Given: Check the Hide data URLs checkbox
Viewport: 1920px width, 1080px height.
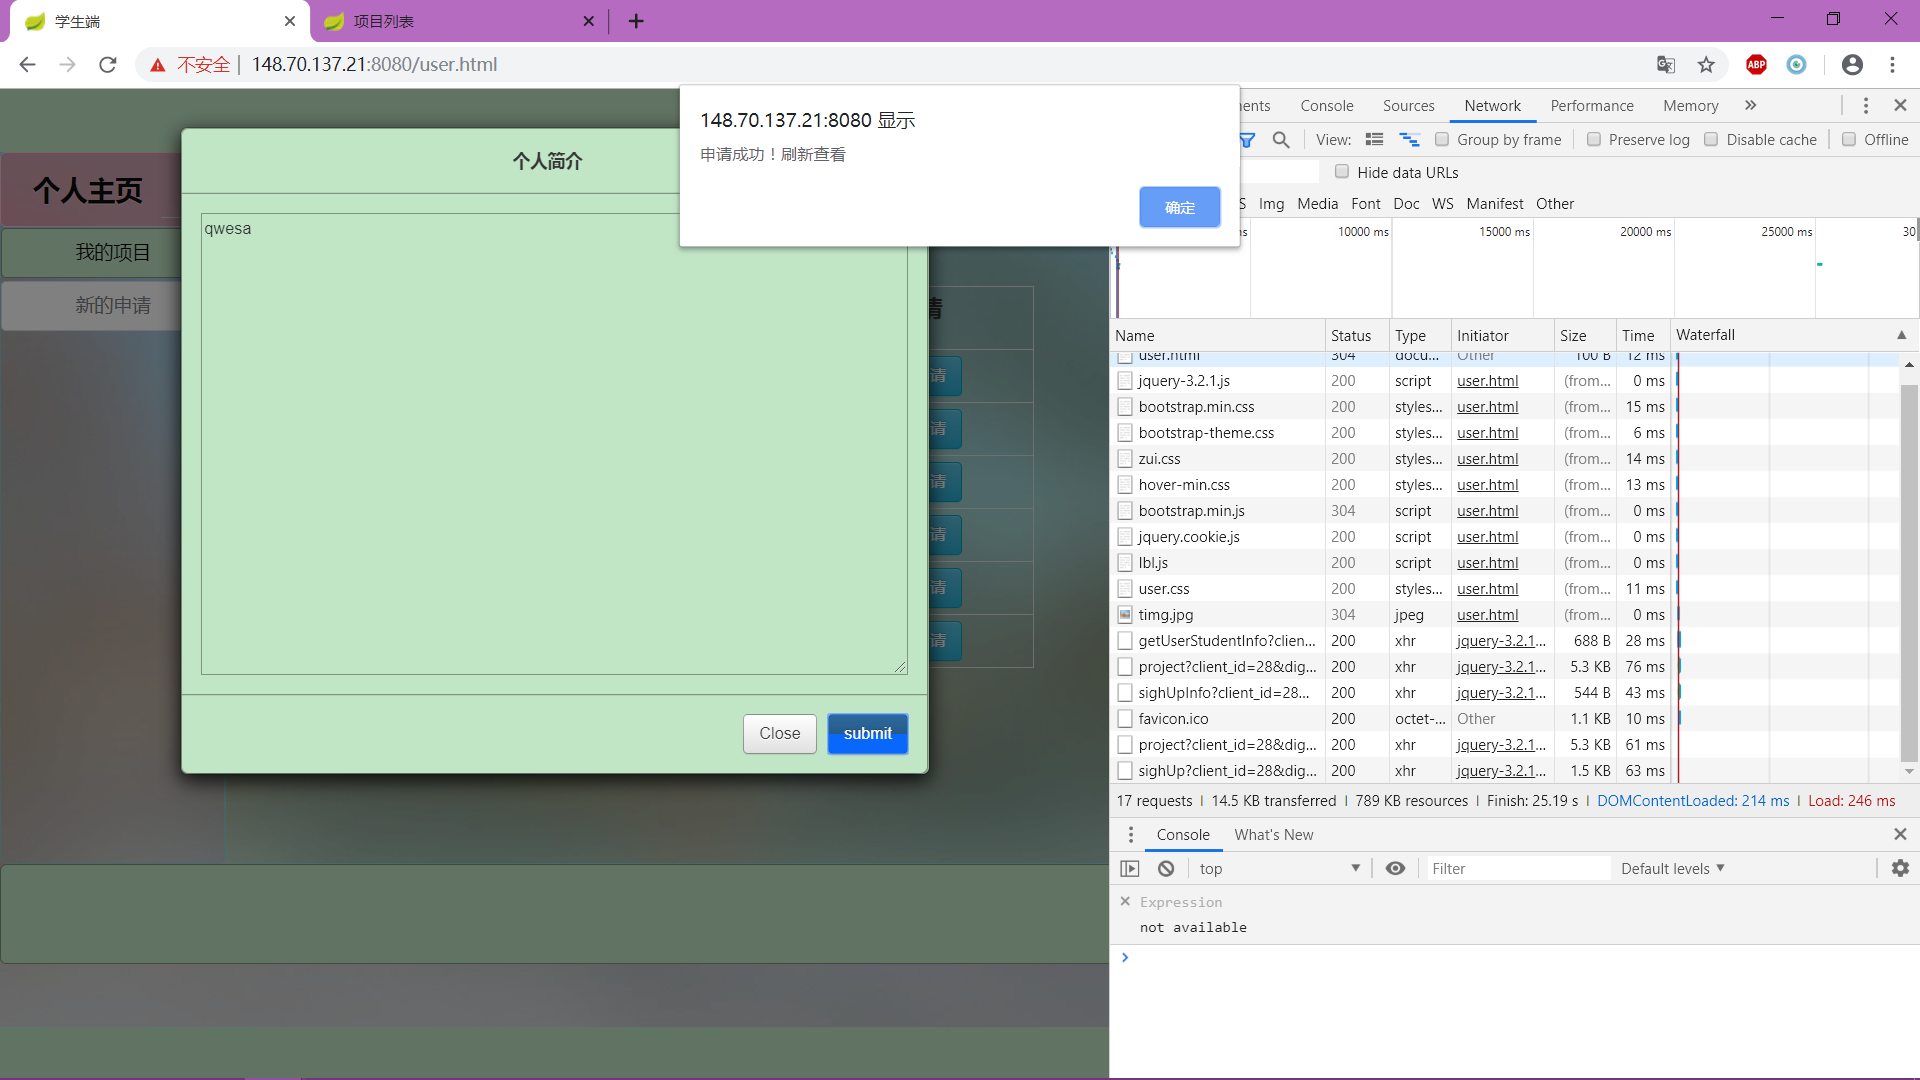Looking at the screenshot, I should pyautogui.click(x=1342, y=172).
